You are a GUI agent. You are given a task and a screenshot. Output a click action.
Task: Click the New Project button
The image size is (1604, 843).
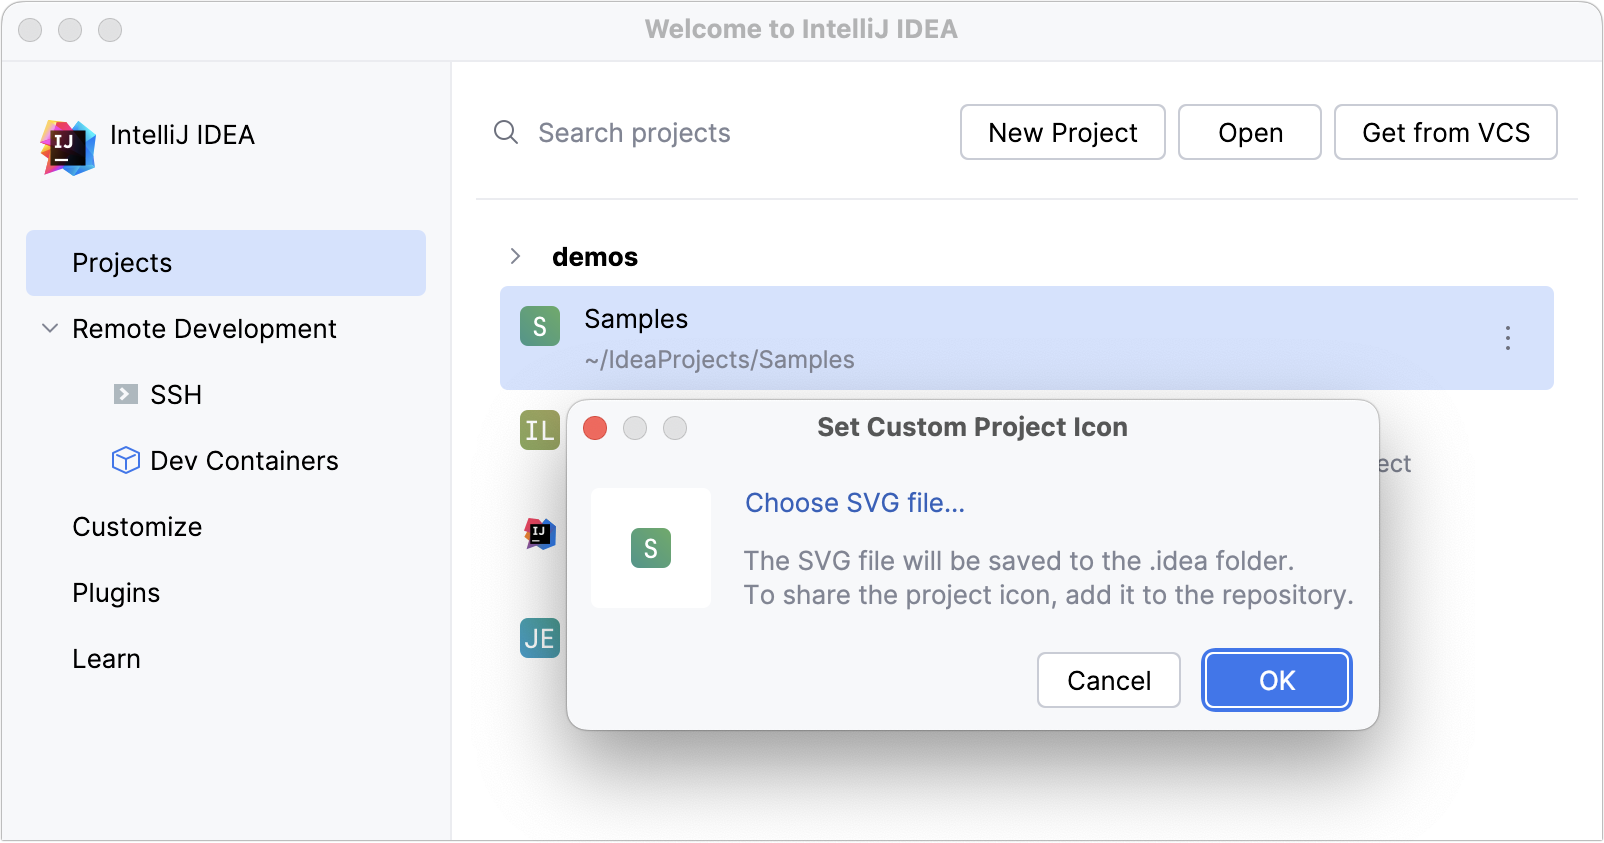(1063, 132)
